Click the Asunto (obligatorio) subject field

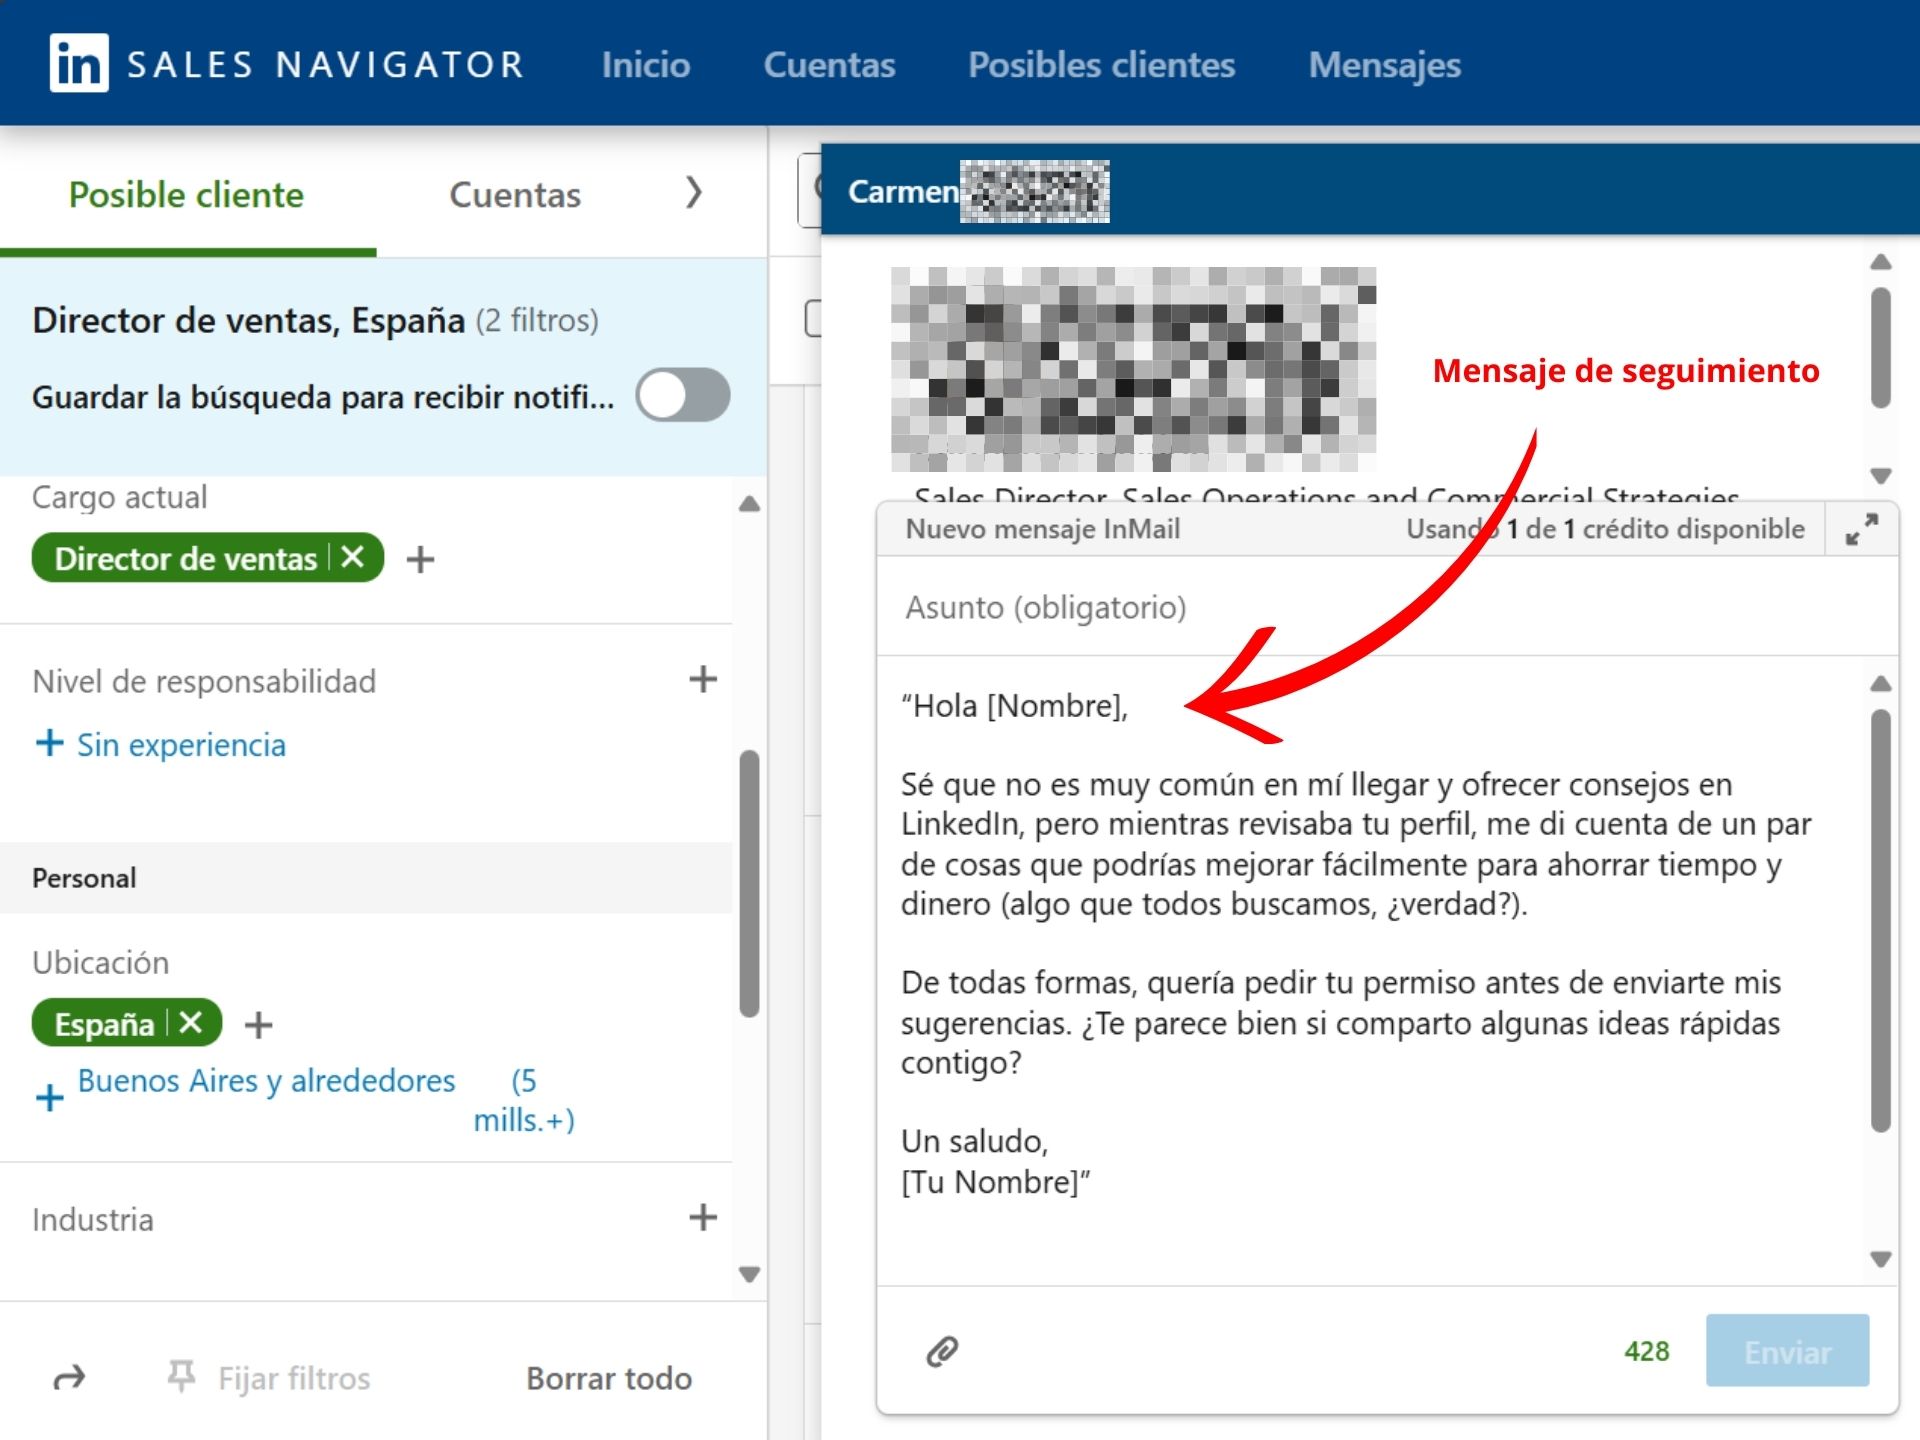tap(1387, 607)
